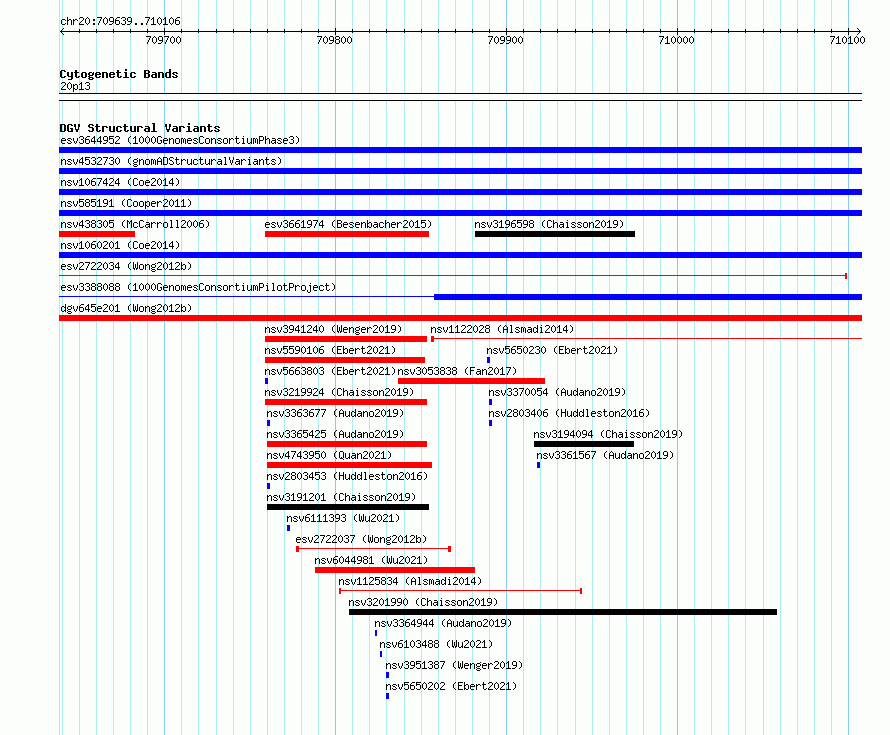Click the nsv1125834 (Alsmadi2014) thin red span

point(460,591)
